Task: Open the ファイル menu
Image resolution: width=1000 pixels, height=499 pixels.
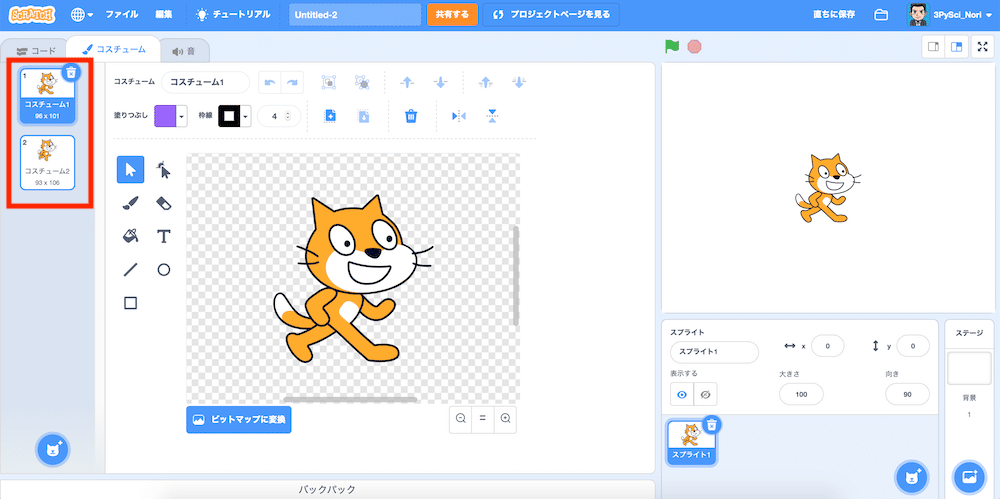Action: tap(121, 14)
